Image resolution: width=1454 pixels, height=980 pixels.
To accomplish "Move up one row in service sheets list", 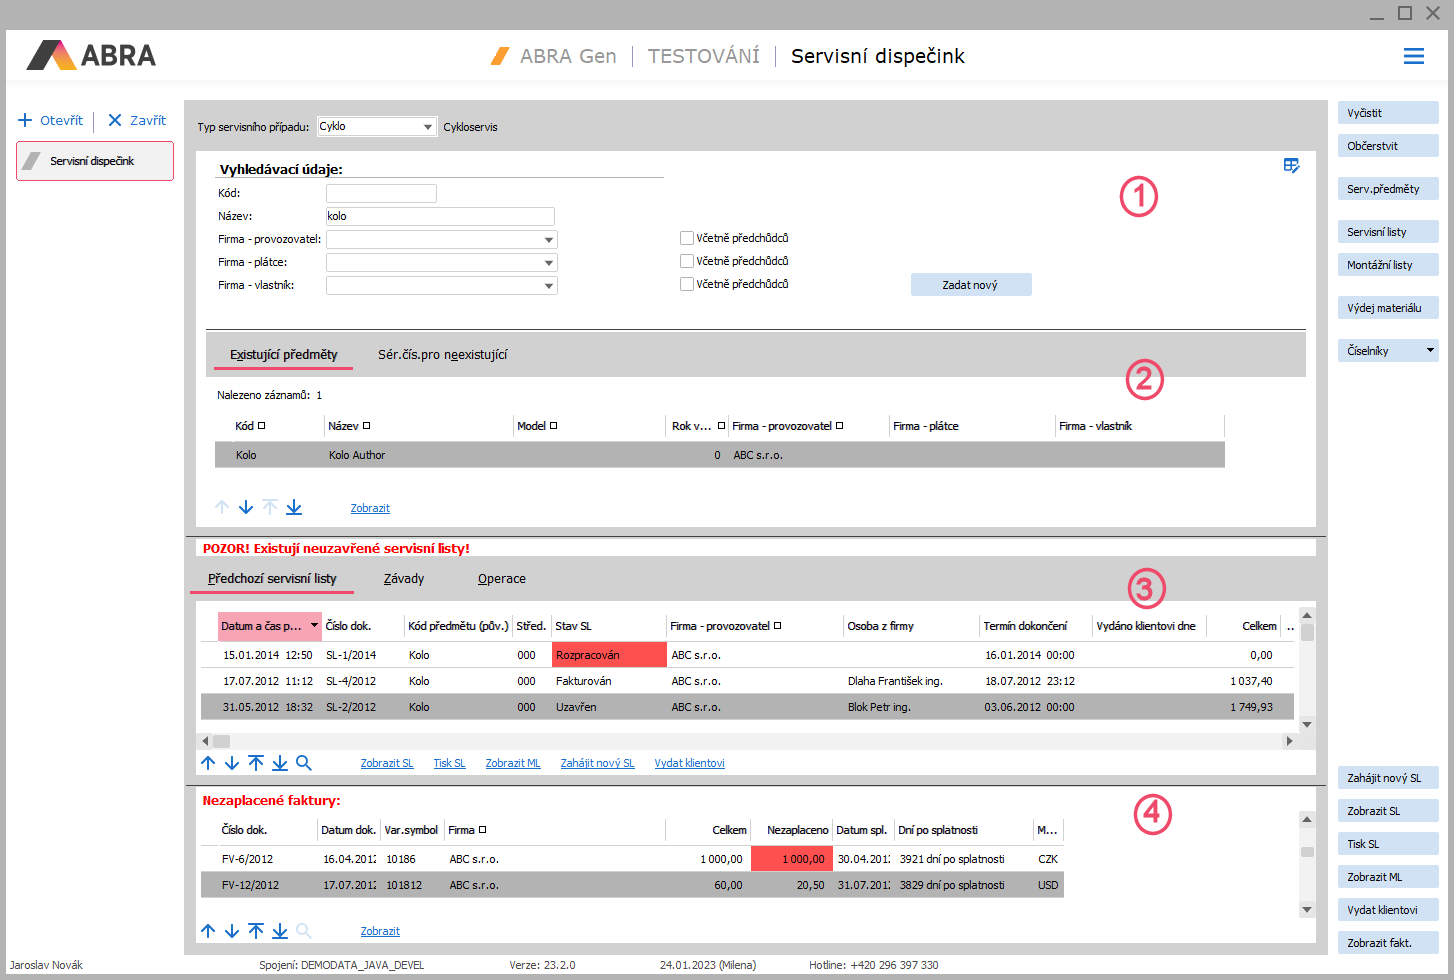I will tap(208, 763).
